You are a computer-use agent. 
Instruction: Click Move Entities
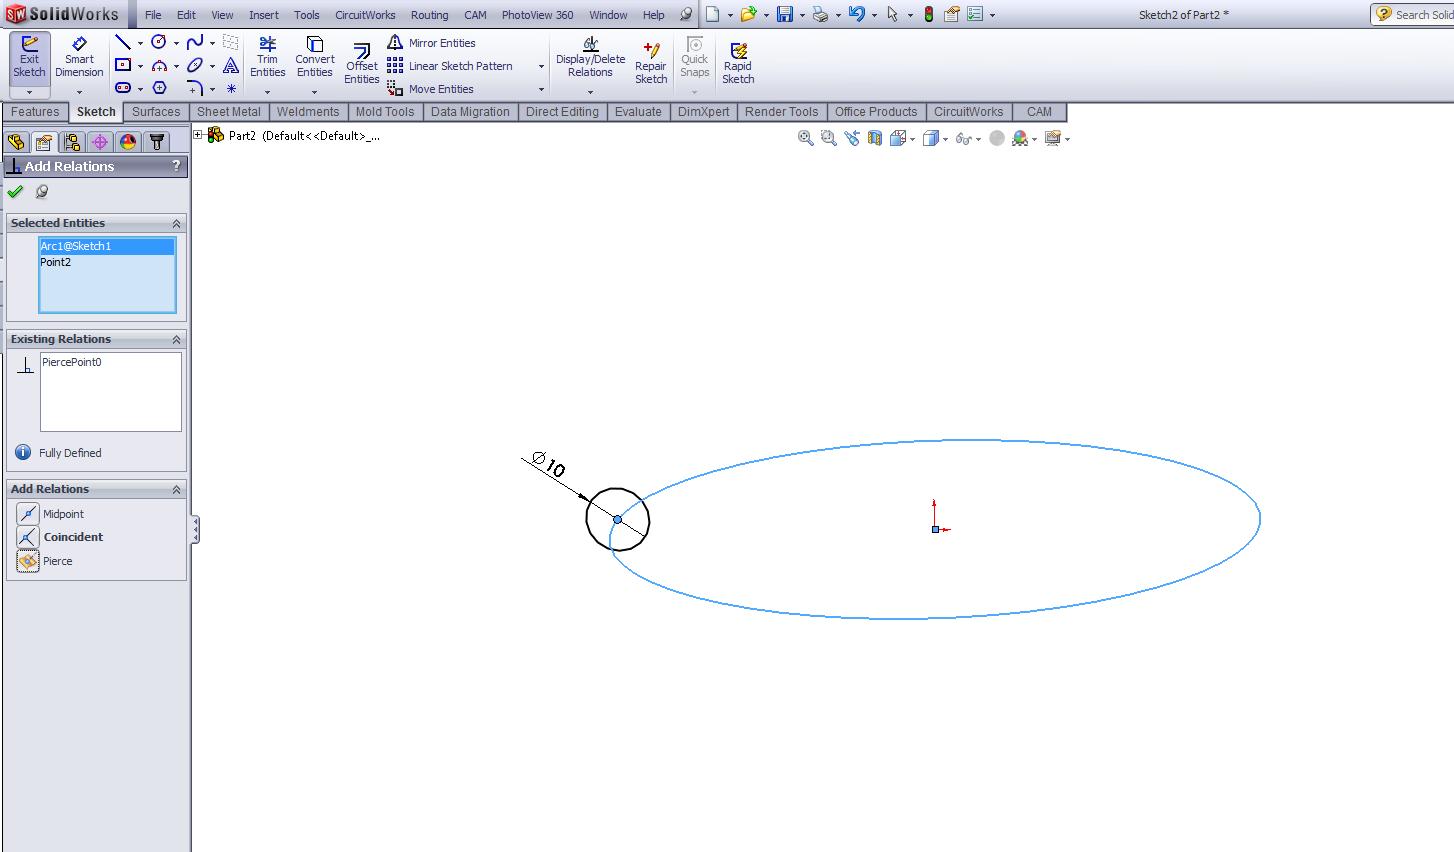(431, 89)
